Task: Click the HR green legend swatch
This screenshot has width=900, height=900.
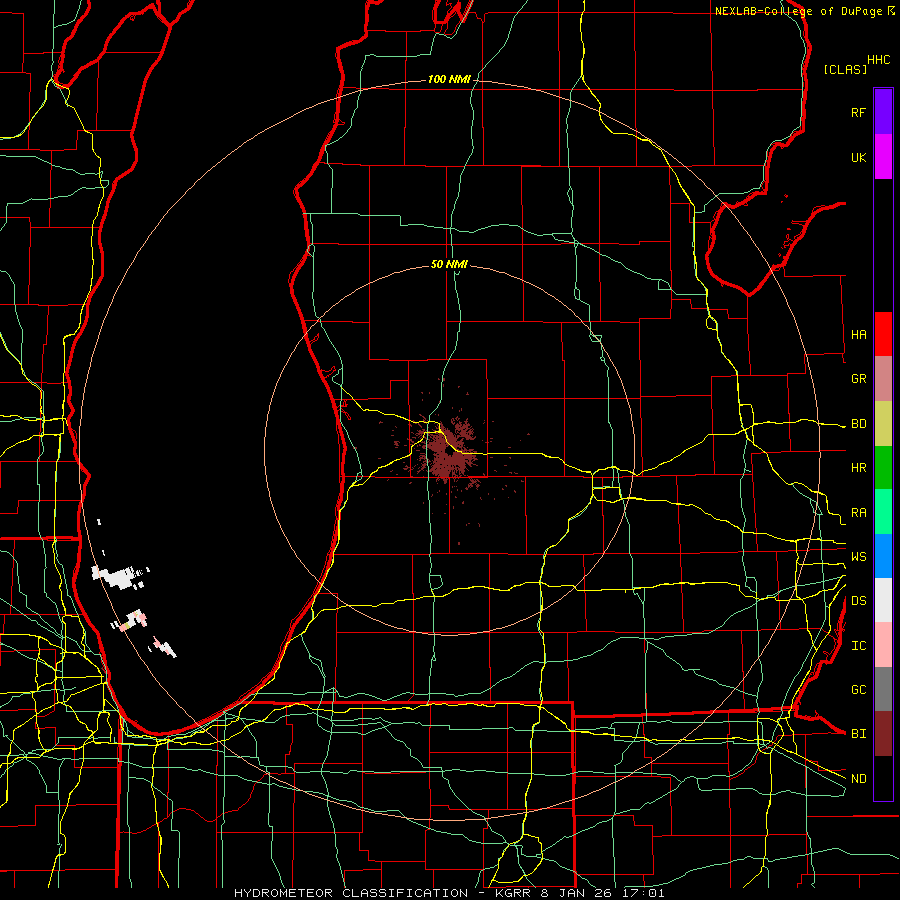Action: tap(883, 468)
